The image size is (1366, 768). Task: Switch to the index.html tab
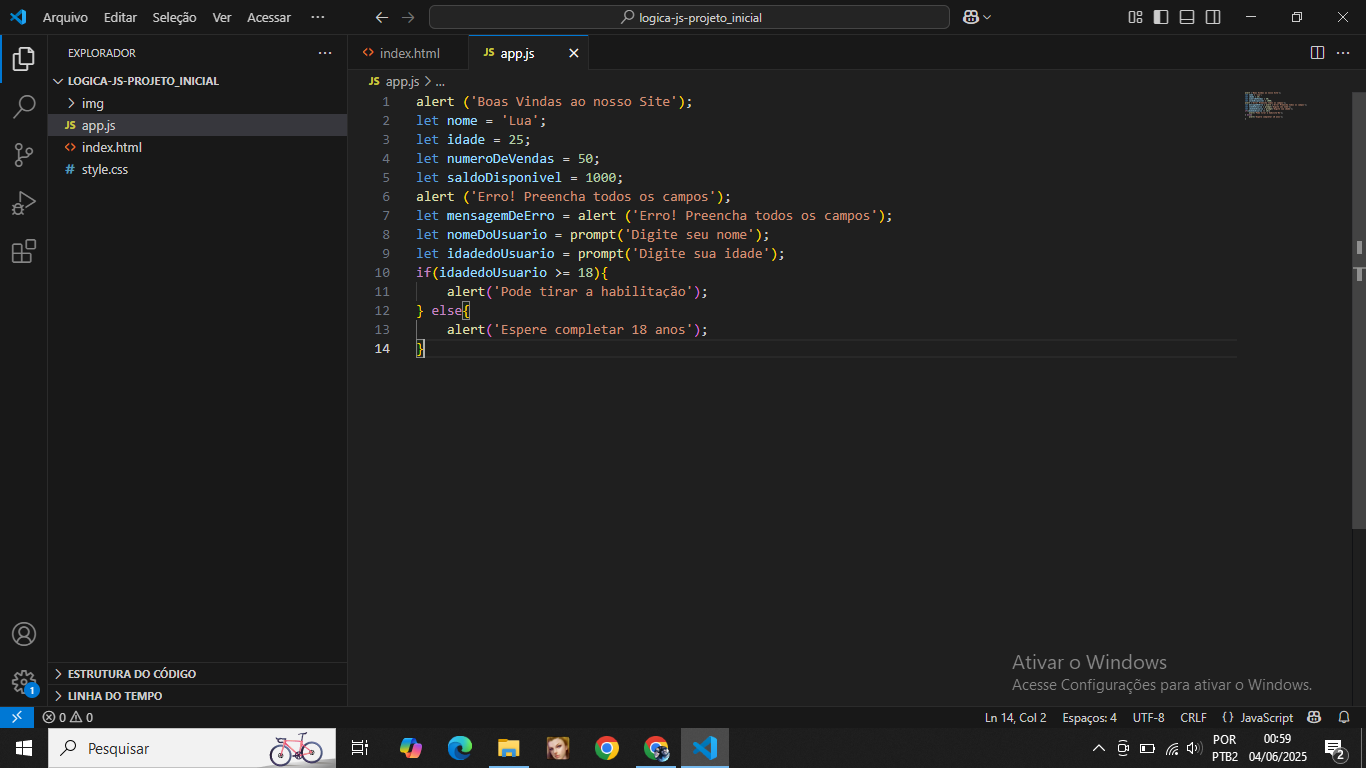coord(409,53)
